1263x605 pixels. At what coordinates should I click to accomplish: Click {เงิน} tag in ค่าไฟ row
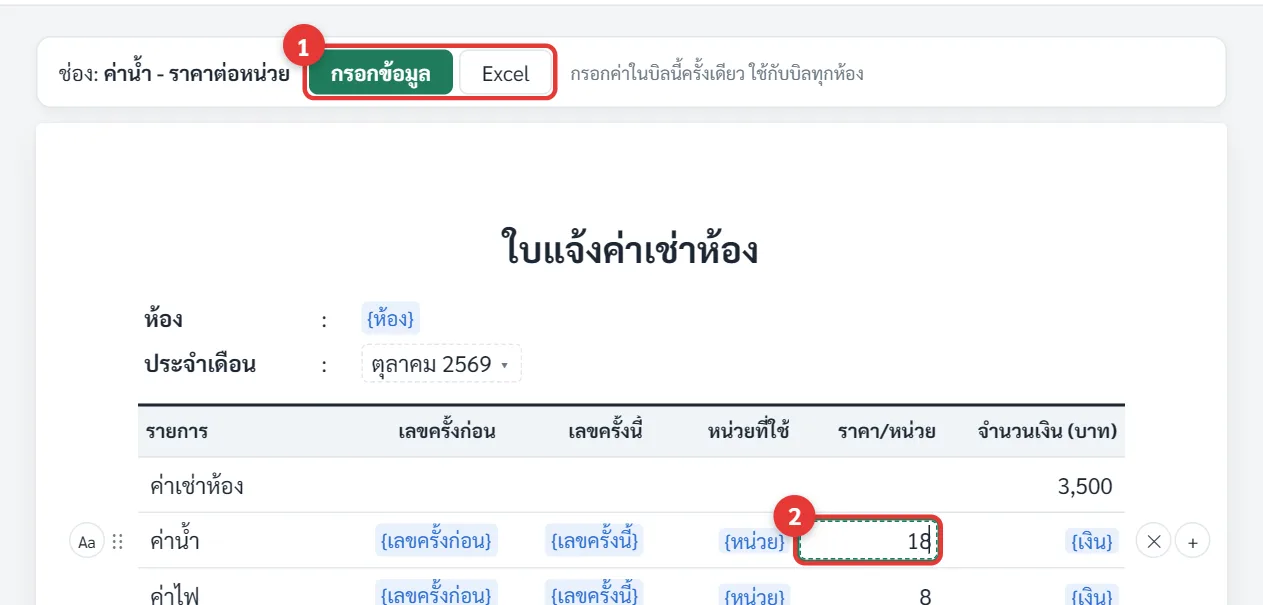tap(1091, 596)
